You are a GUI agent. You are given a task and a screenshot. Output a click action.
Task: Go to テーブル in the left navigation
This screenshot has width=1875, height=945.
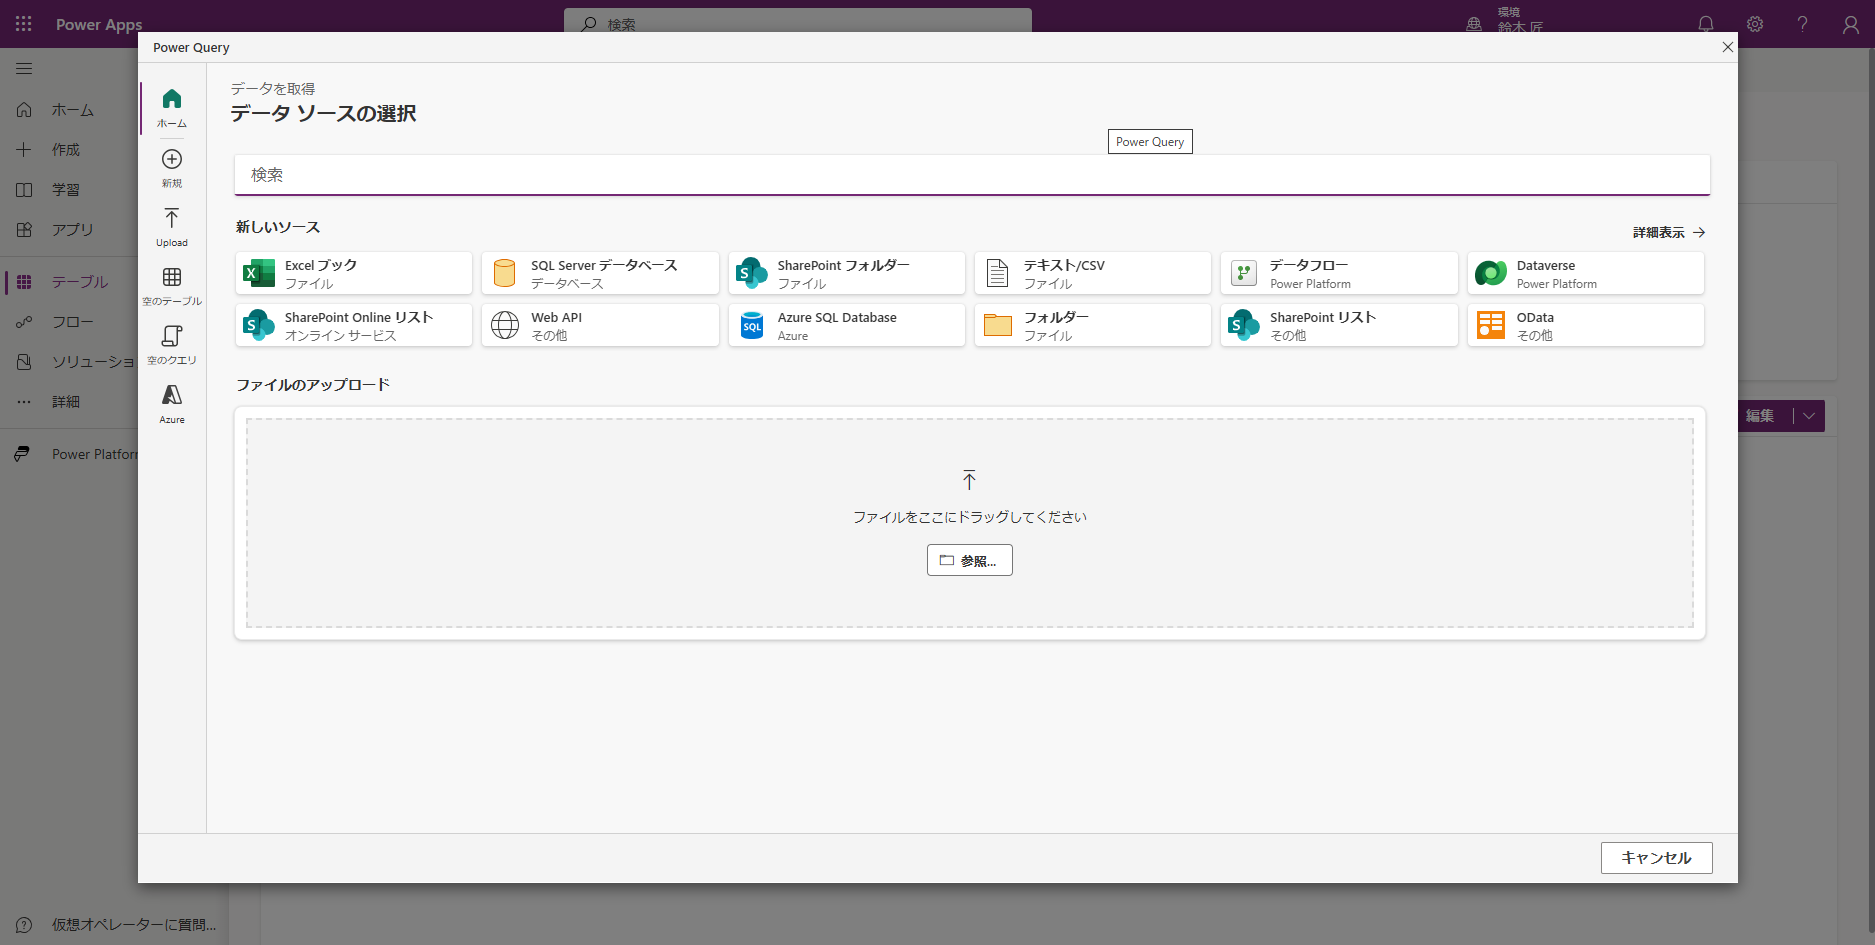click(x=68, y=281)
